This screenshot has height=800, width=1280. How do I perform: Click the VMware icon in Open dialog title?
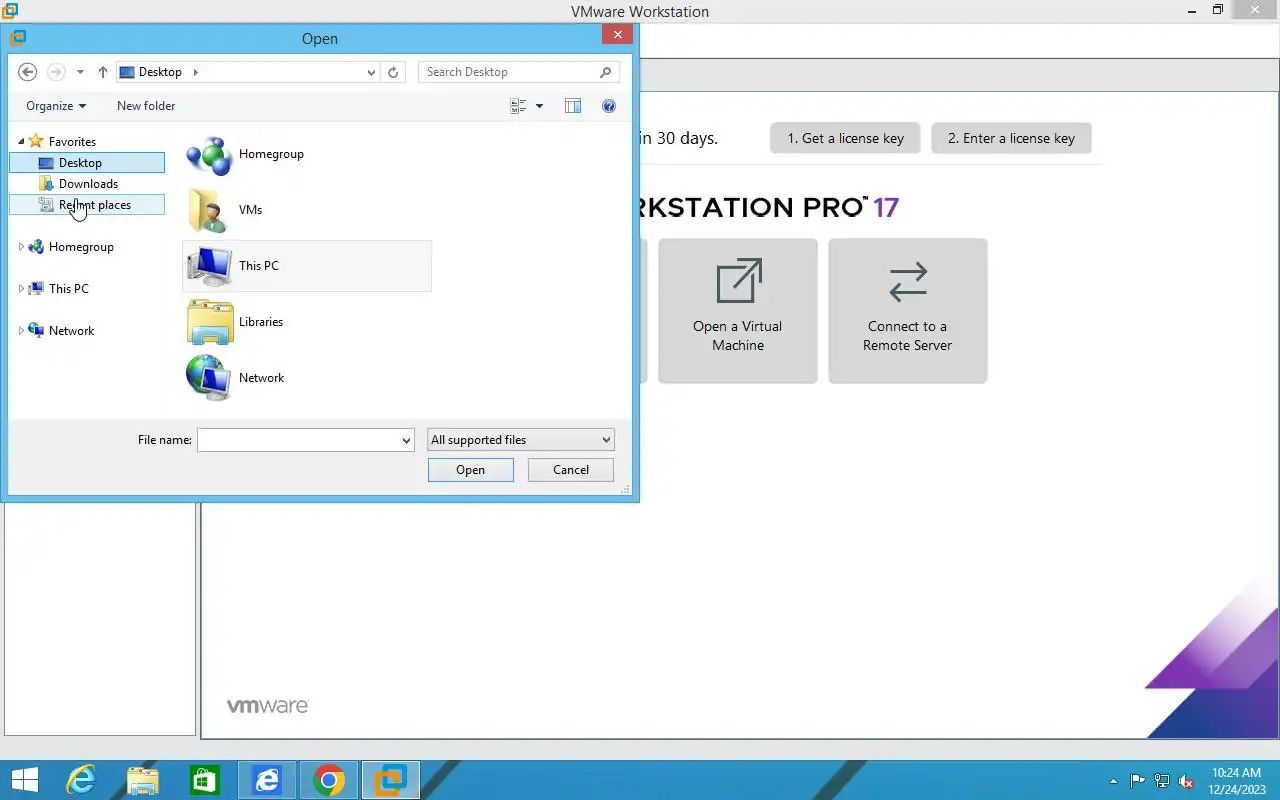click(x=18, y=38)
